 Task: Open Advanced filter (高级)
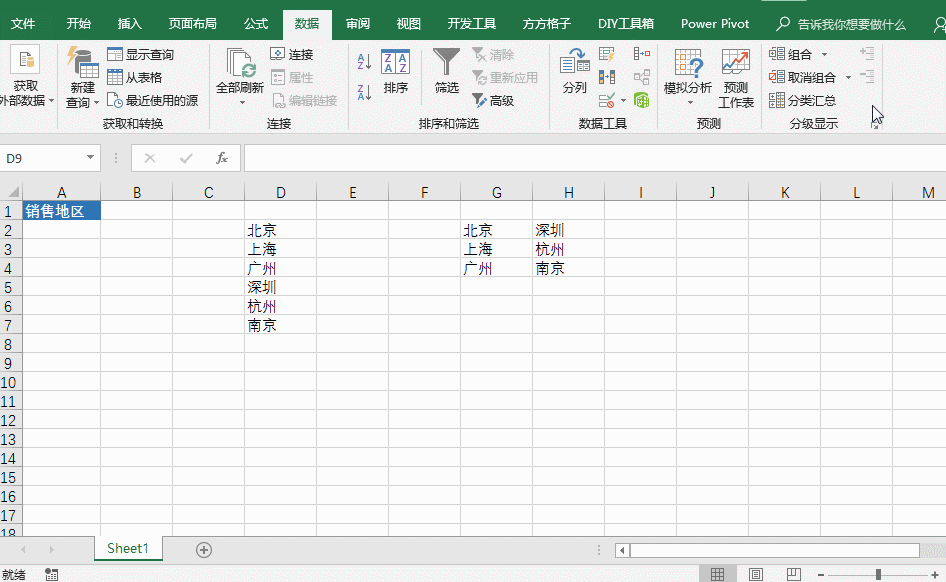click(493, 100)
